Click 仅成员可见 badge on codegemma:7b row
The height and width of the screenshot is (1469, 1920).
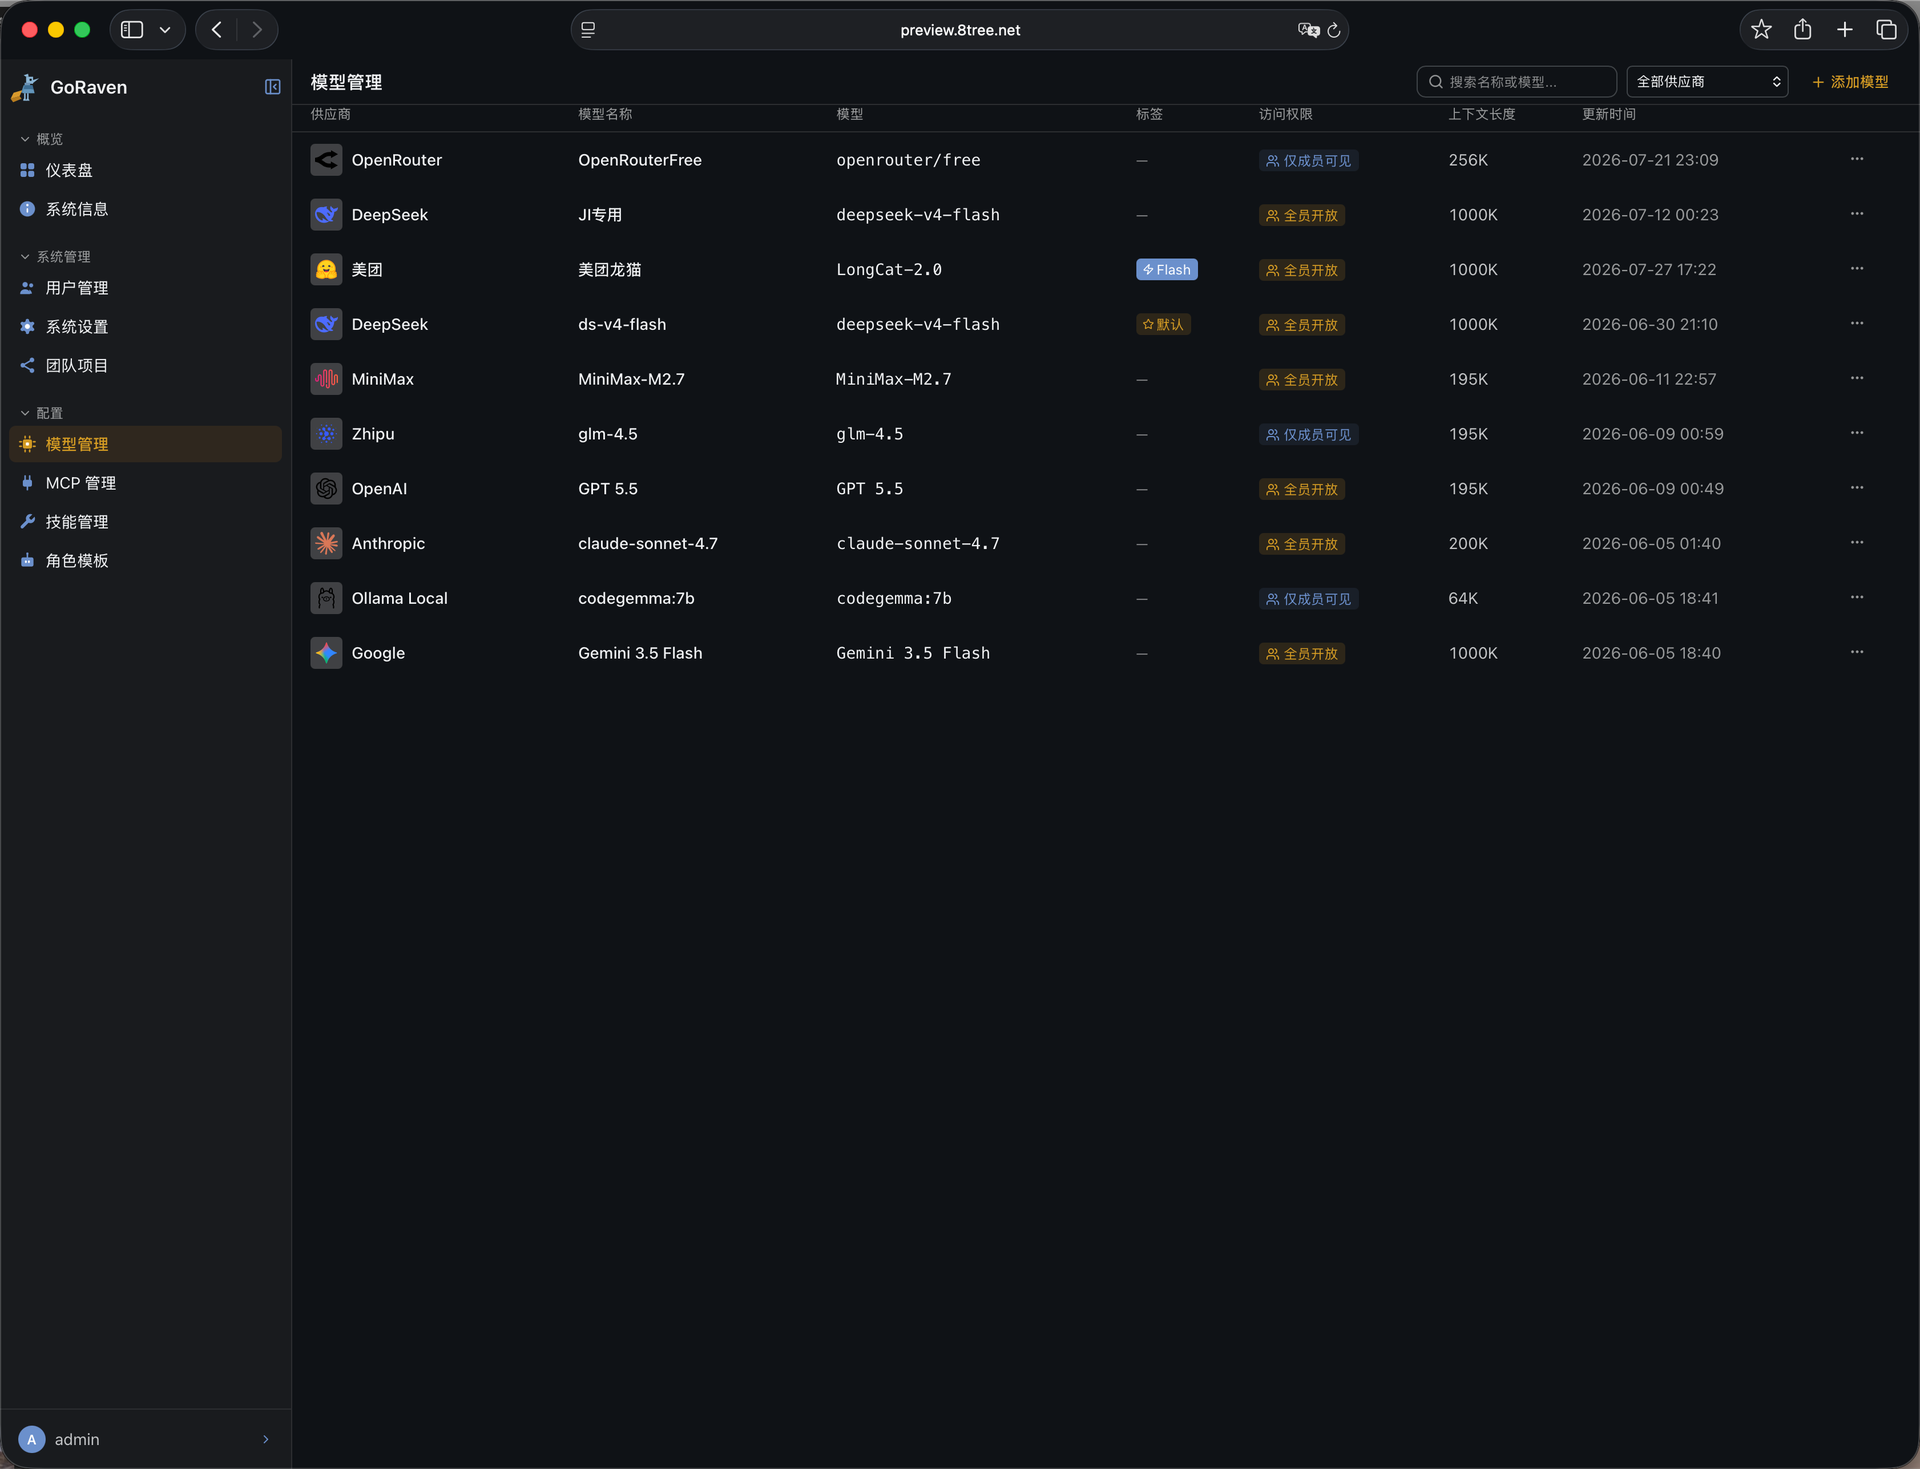point(1308,599)
